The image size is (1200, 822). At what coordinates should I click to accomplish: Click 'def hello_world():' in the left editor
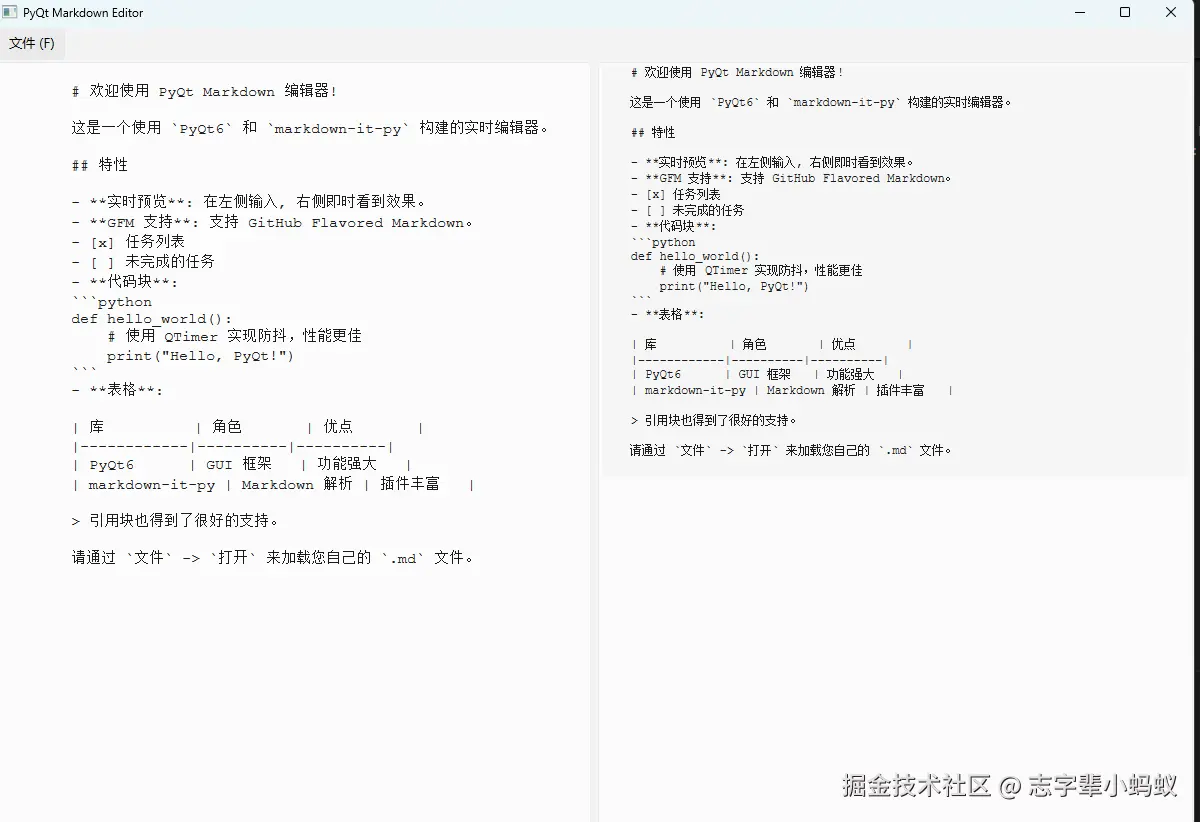click(x=151, y=319)
